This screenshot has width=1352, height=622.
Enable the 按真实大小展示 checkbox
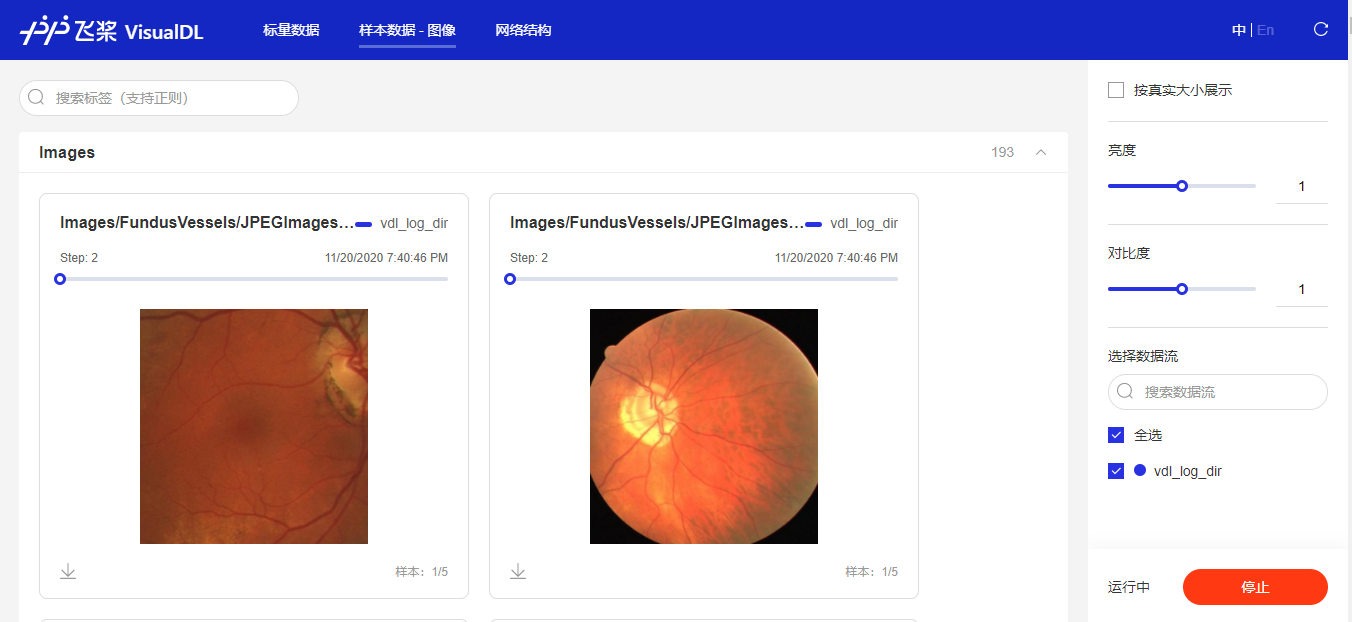pos(1116,89)
